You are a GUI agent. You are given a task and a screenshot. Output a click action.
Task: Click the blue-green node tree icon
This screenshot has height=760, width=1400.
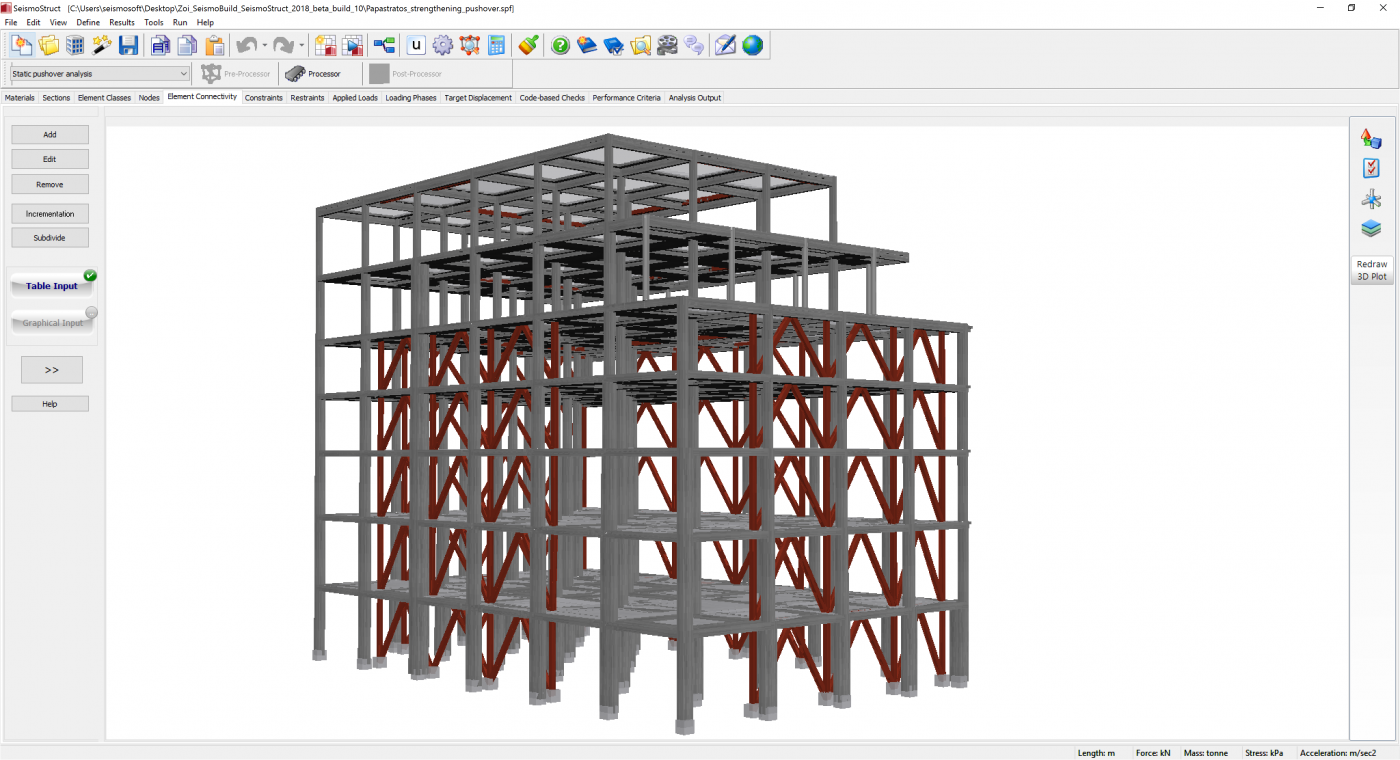coord(384,45)
